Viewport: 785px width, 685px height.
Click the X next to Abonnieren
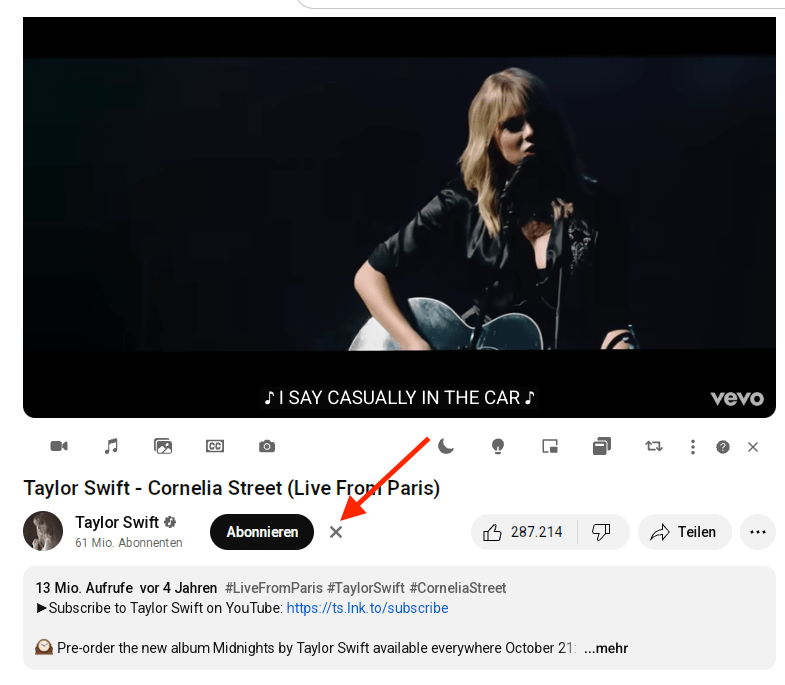(x=336, y=532)
